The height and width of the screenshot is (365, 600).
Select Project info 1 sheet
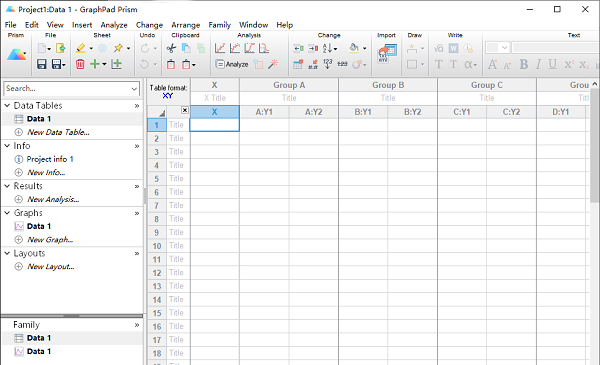(x=50, y=159)
